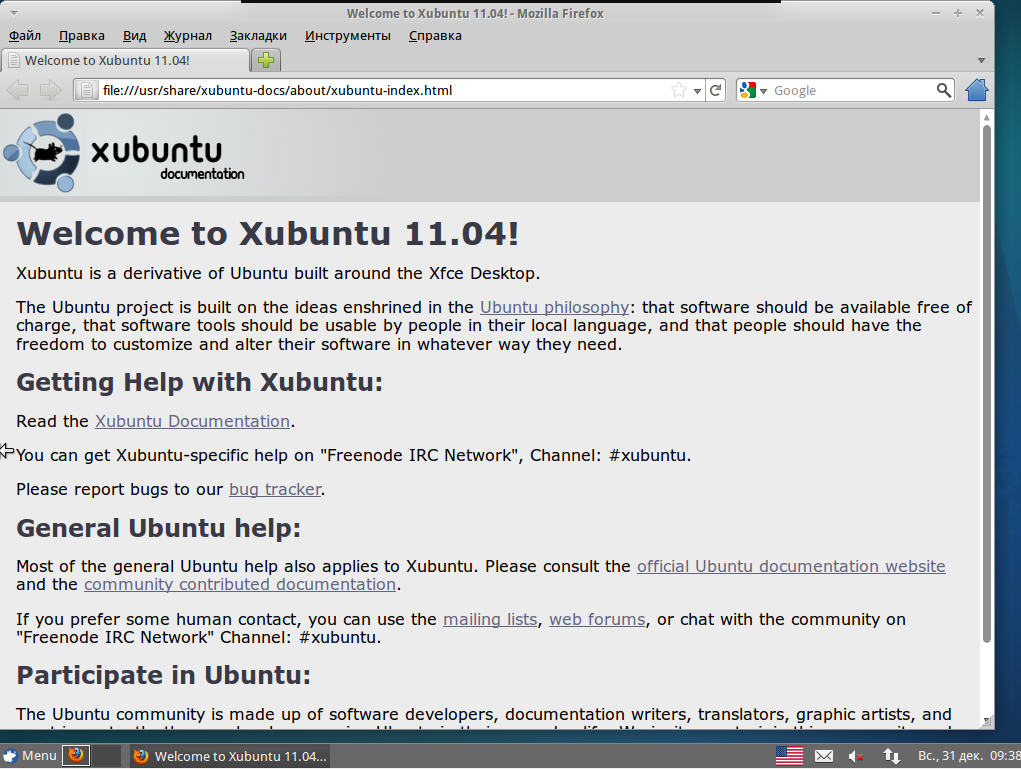Open the clock showing 09:38

click(969, 756)
